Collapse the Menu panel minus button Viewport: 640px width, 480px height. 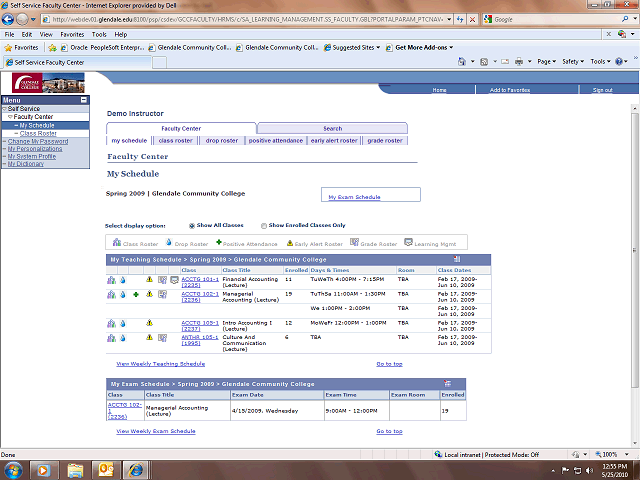click(84, 100)
